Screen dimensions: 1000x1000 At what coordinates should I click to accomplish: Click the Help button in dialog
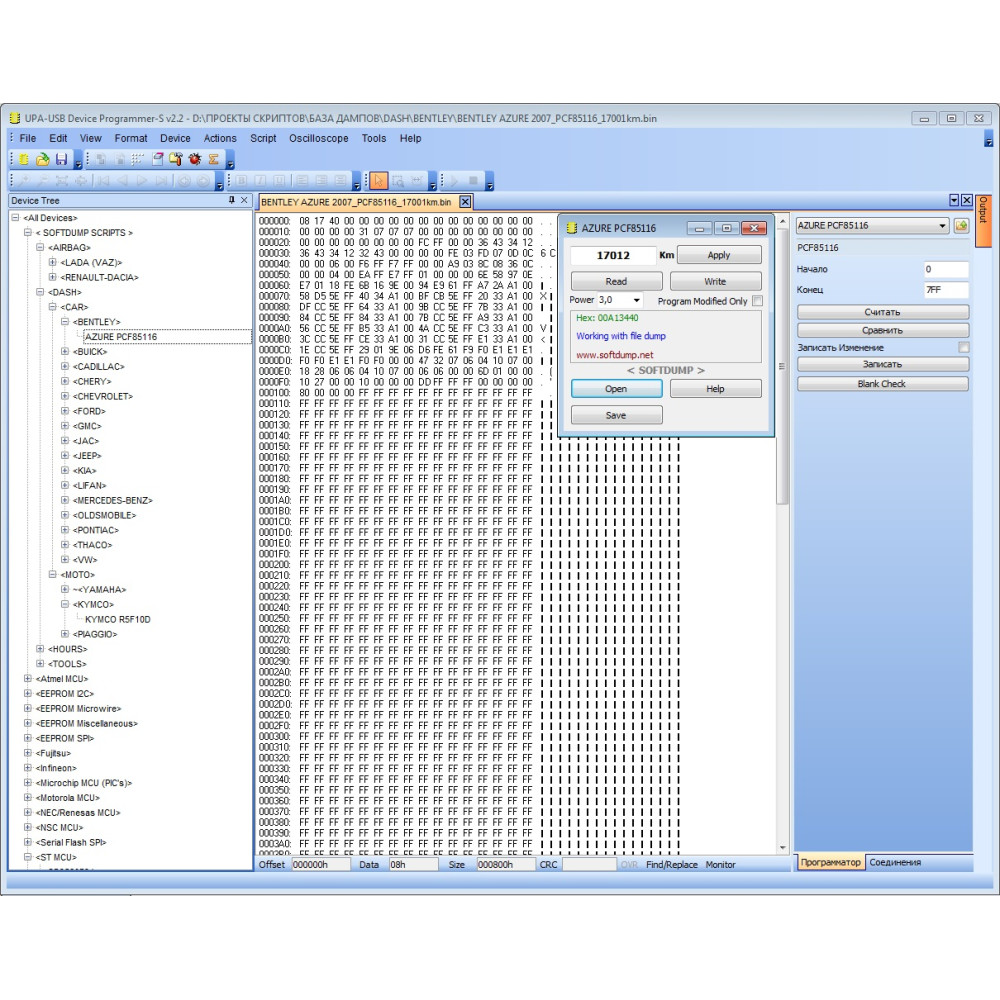click(715, 388)
